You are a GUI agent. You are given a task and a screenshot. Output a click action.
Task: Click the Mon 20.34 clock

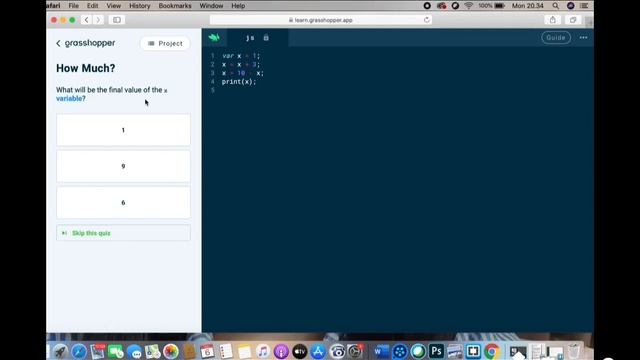(528, 6)
